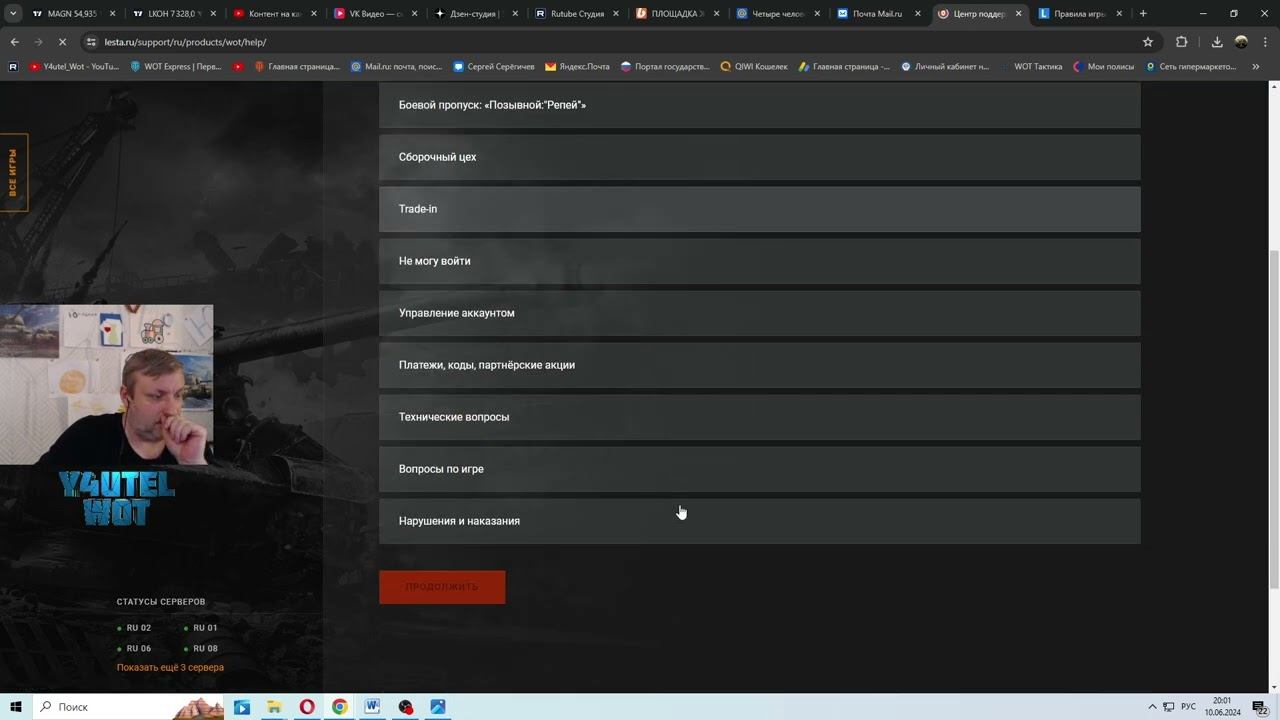Screen dimensions: 1280x720
Task: Open the Chrome three-dot menu
Action: click(x=1265, y=42)
